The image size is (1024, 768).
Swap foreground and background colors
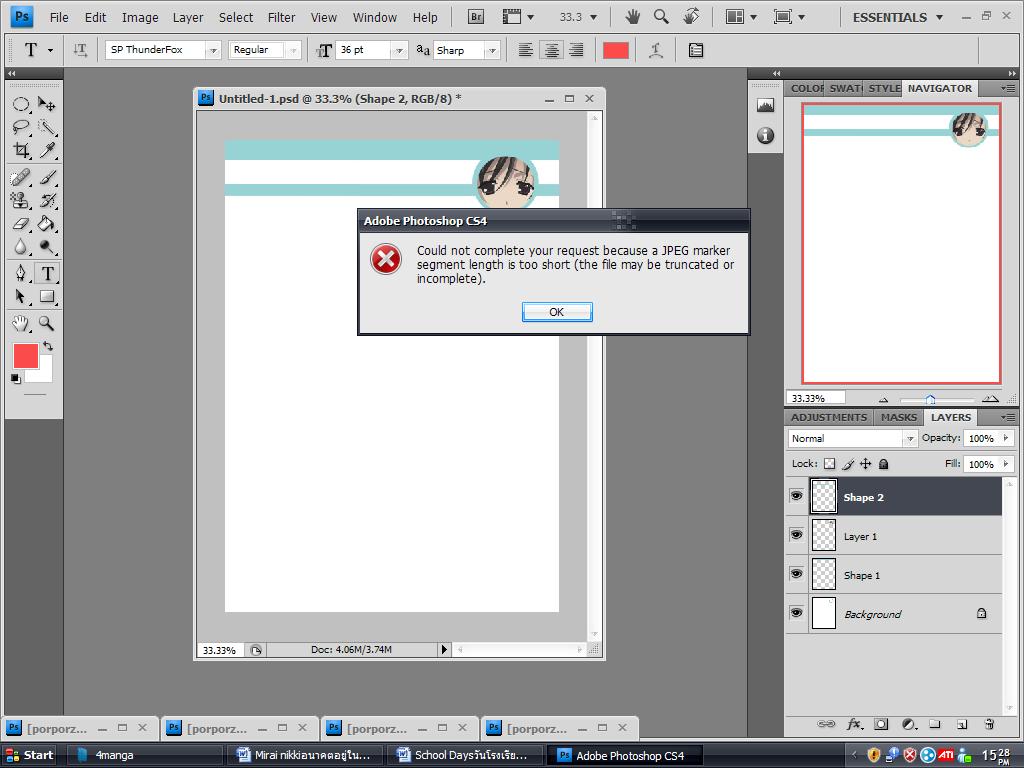click(x=48, y=345)
